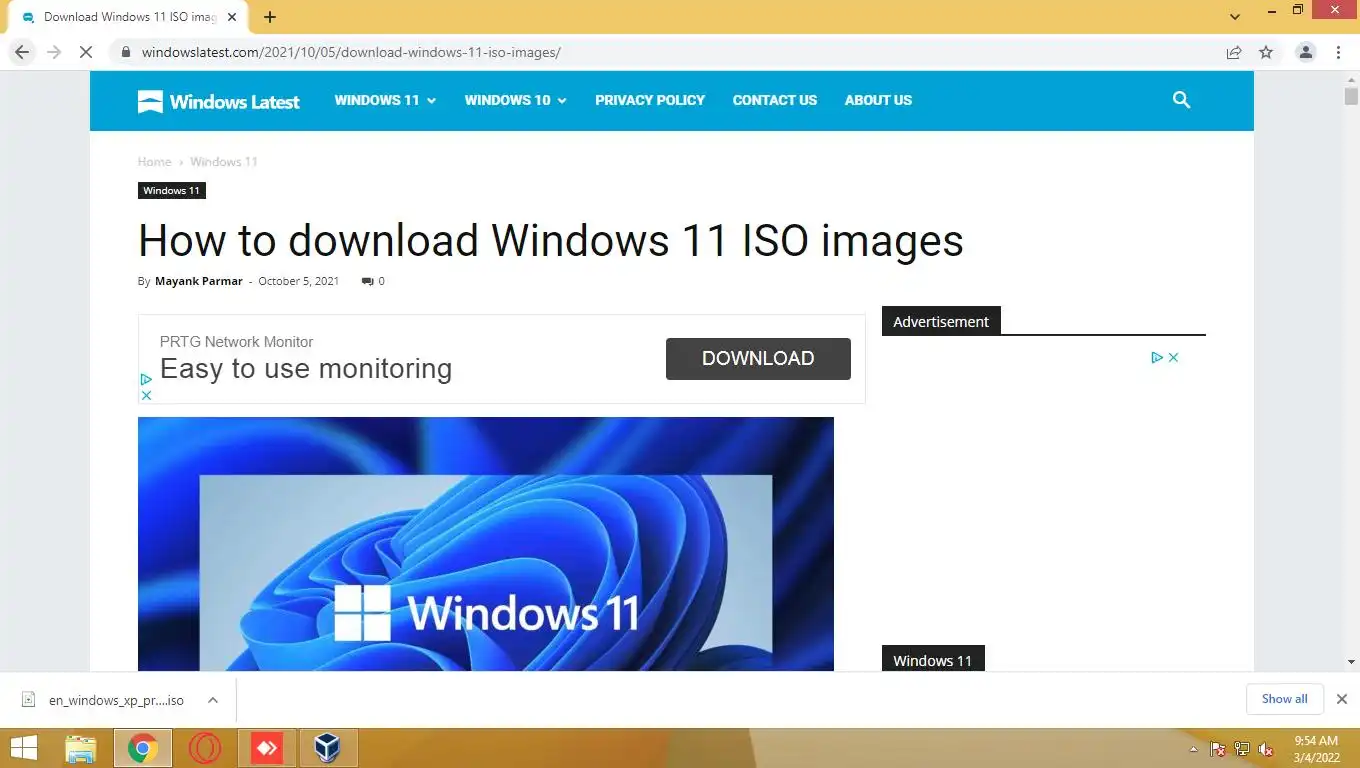Click Show all downloads button
Screen dimensions: 1360x768
click(x=1285, y=699)
